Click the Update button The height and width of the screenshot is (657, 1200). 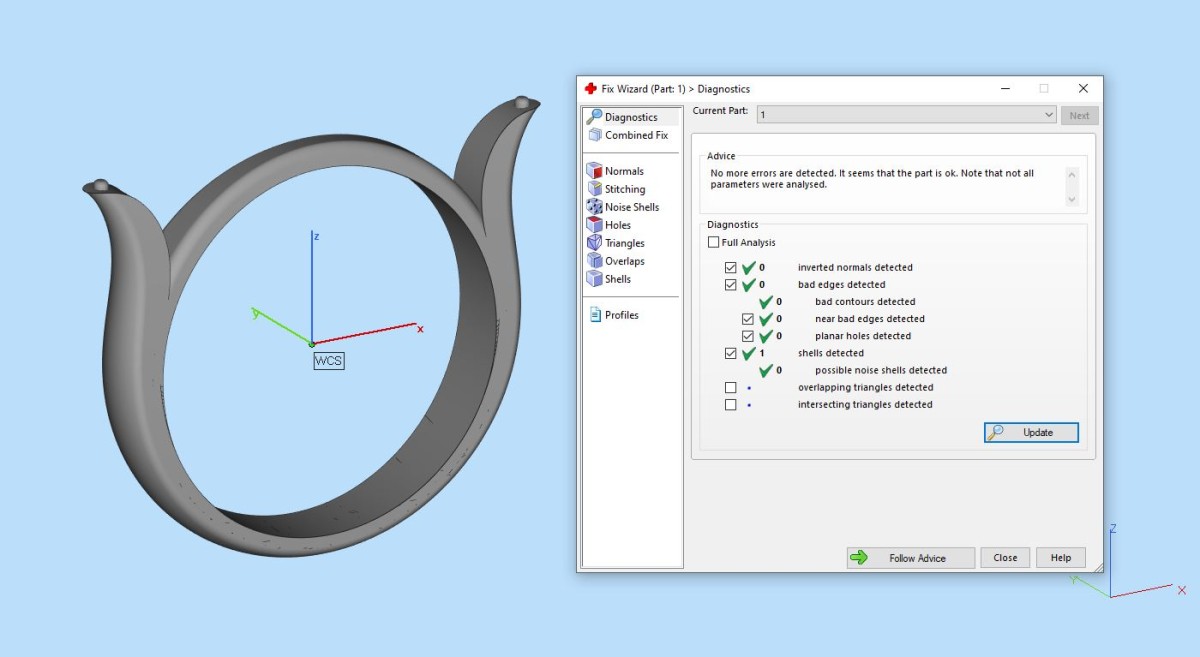coord(1031,433)
